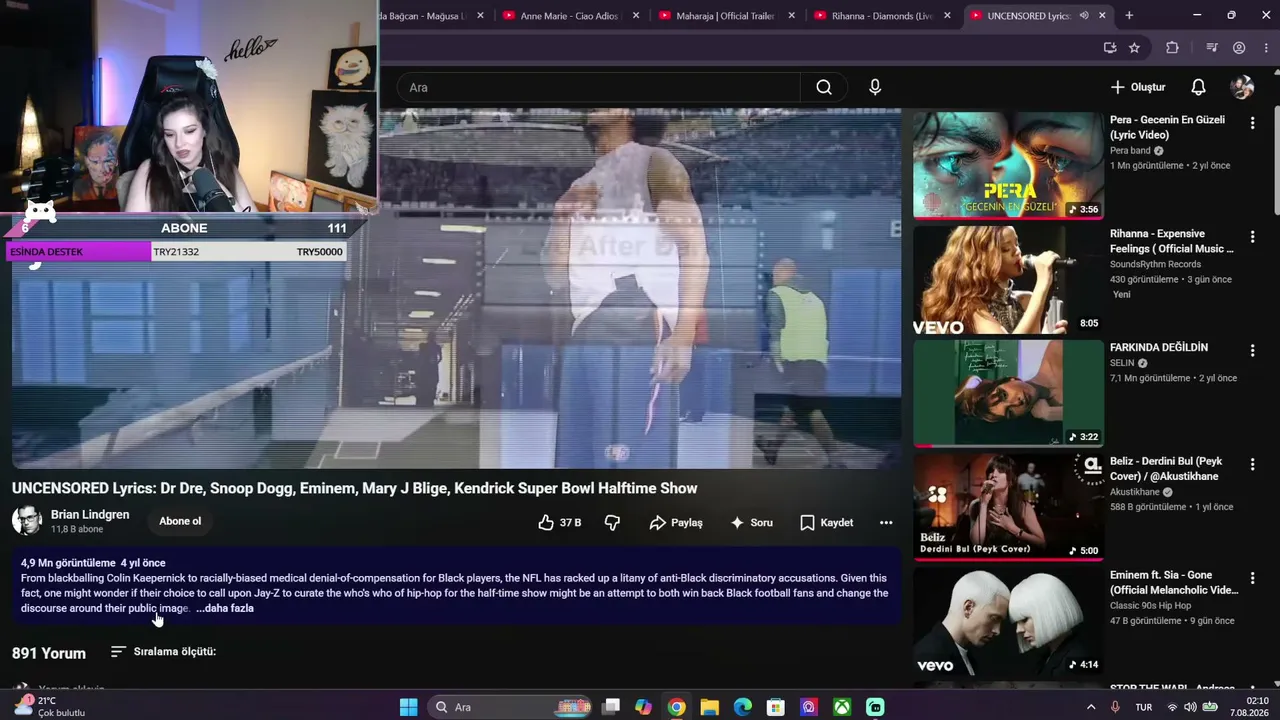This screenshot has width=1280, height=720.
Task: Open the Chrome profile icon
Action: click(1239, 47)
